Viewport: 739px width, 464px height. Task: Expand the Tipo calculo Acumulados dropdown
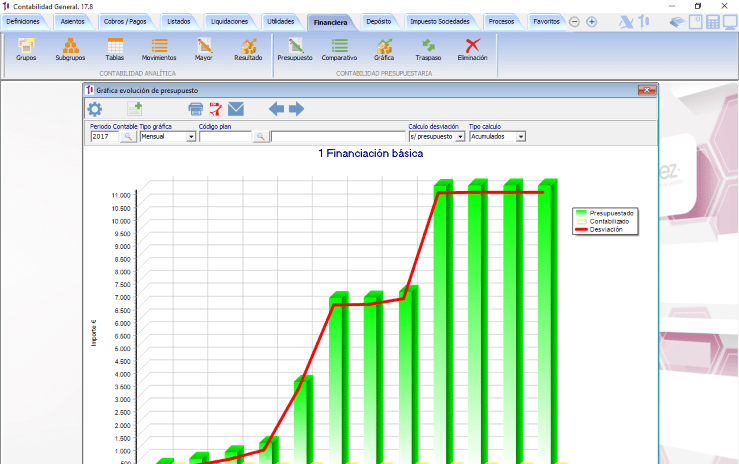520,137
